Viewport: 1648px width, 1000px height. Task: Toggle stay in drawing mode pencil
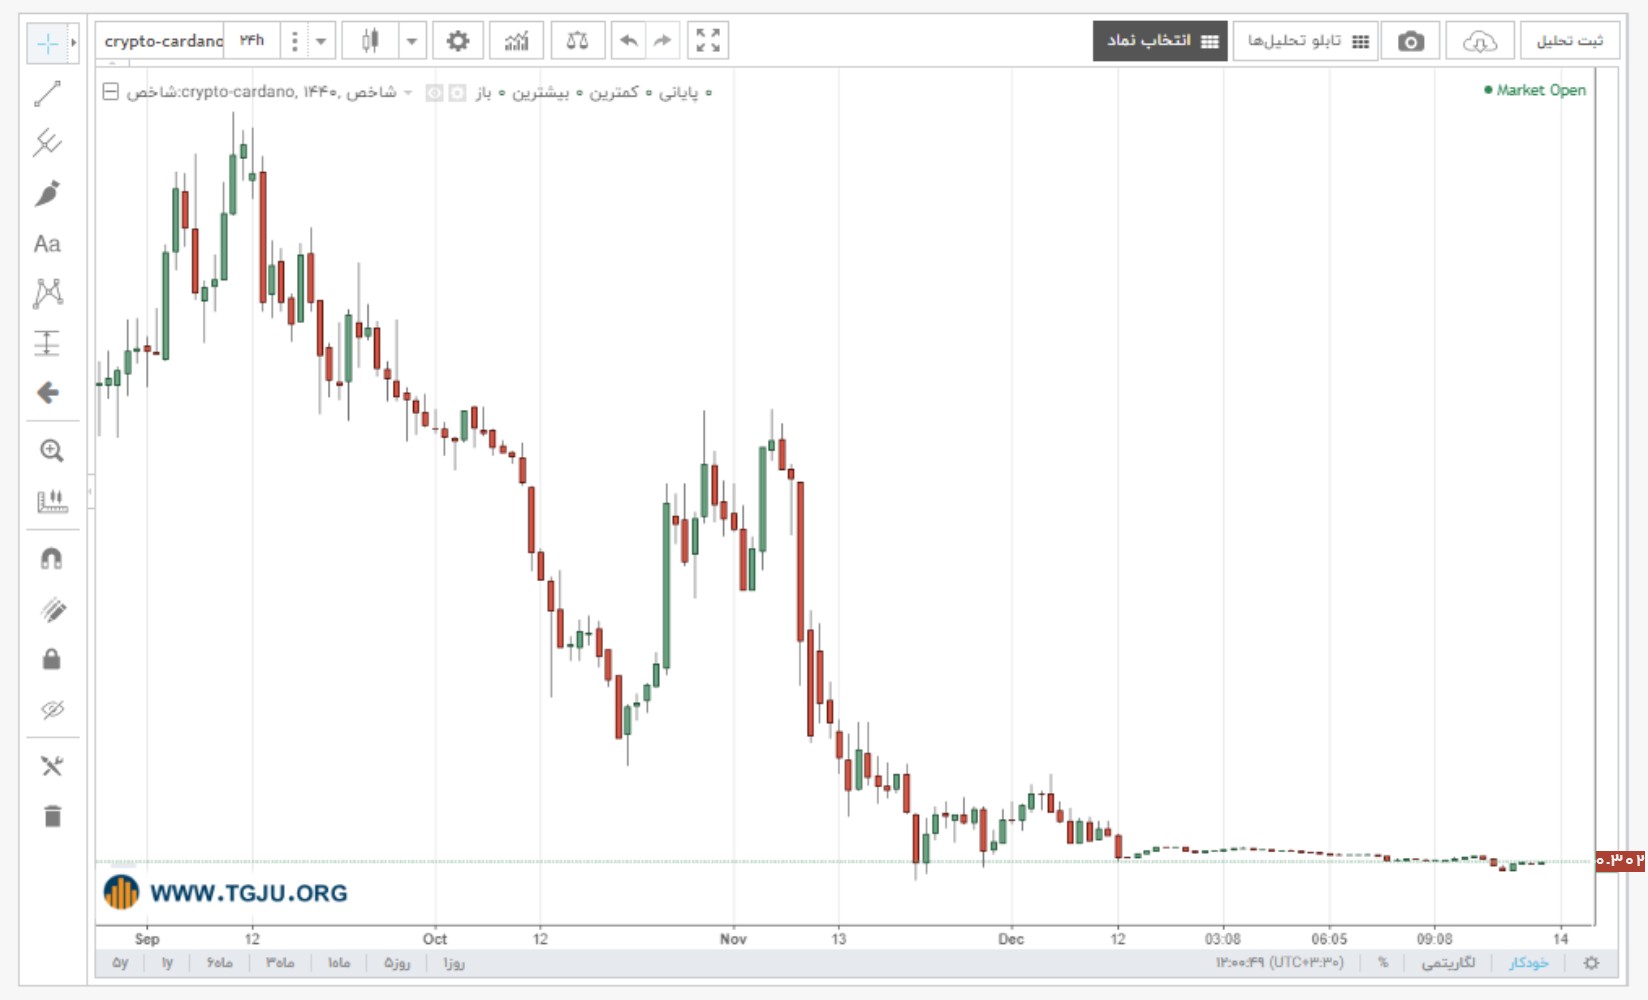tap(52, 610)
